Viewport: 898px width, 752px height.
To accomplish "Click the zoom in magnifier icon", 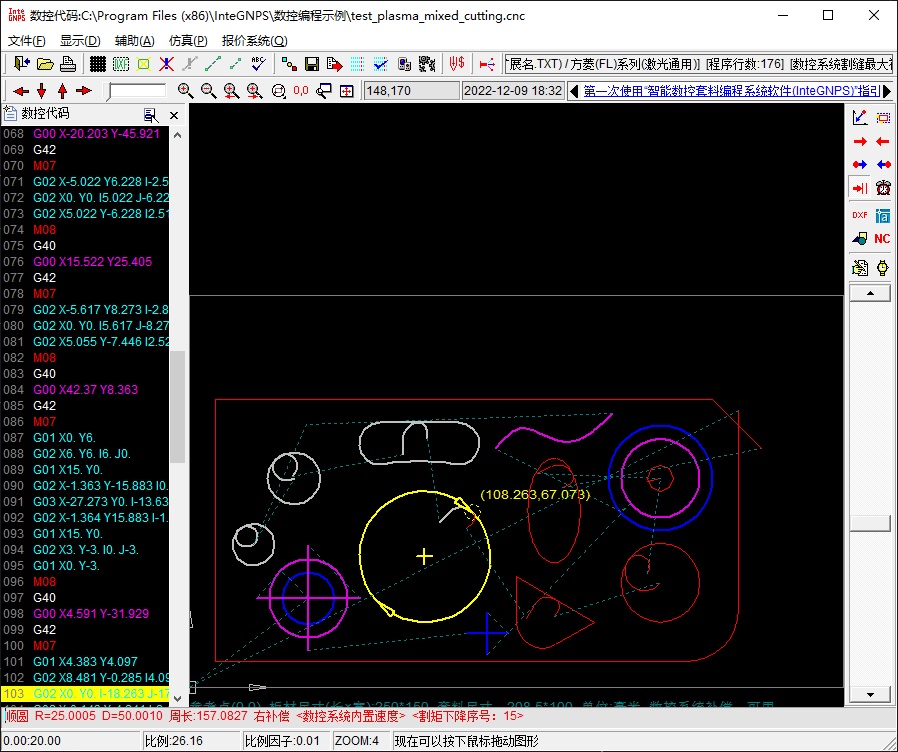I will click(185, 91).
